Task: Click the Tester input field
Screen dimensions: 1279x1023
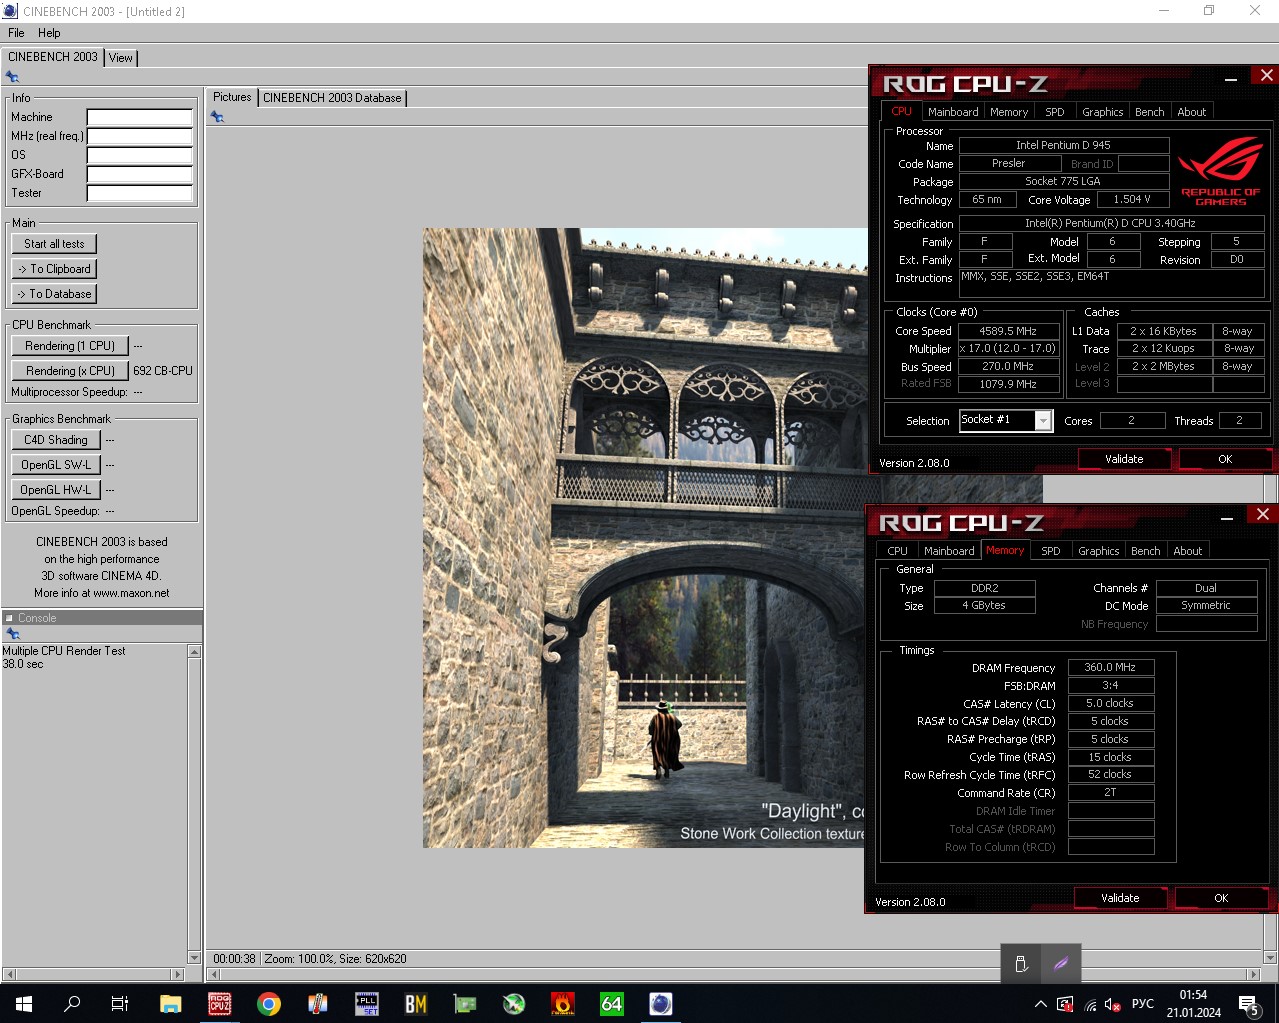Action: click(139, 193)
